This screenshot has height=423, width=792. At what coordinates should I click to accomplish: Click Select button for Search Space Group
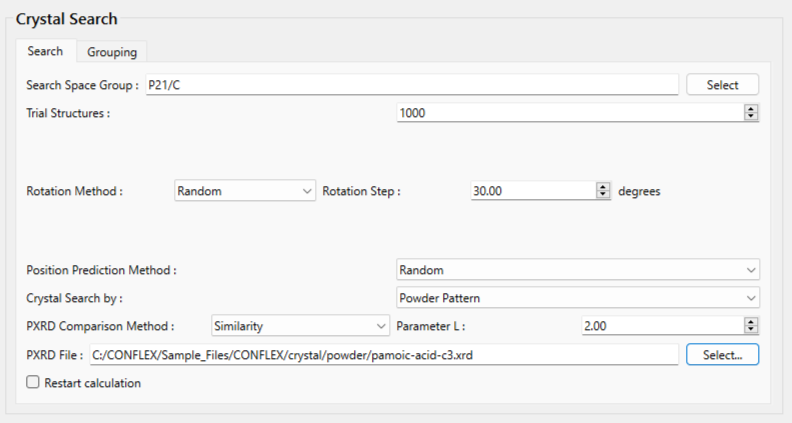[722, 85]
